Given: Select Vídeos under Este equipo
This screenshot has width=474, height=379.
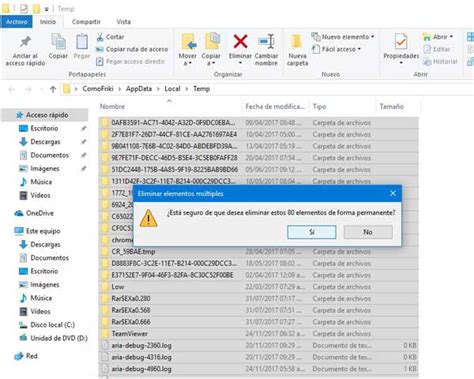Looking at the screenshot, I should coord(35,311).
